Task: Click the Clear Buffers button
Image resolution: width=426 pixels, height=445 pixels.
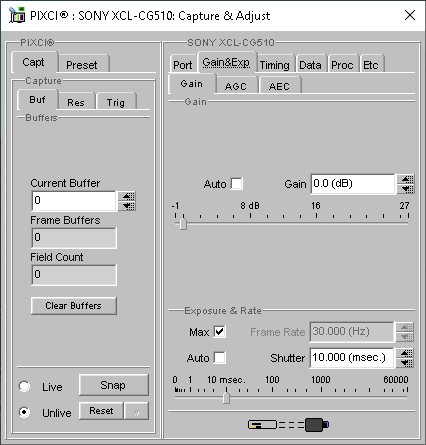Action: [x=74, y=306]
